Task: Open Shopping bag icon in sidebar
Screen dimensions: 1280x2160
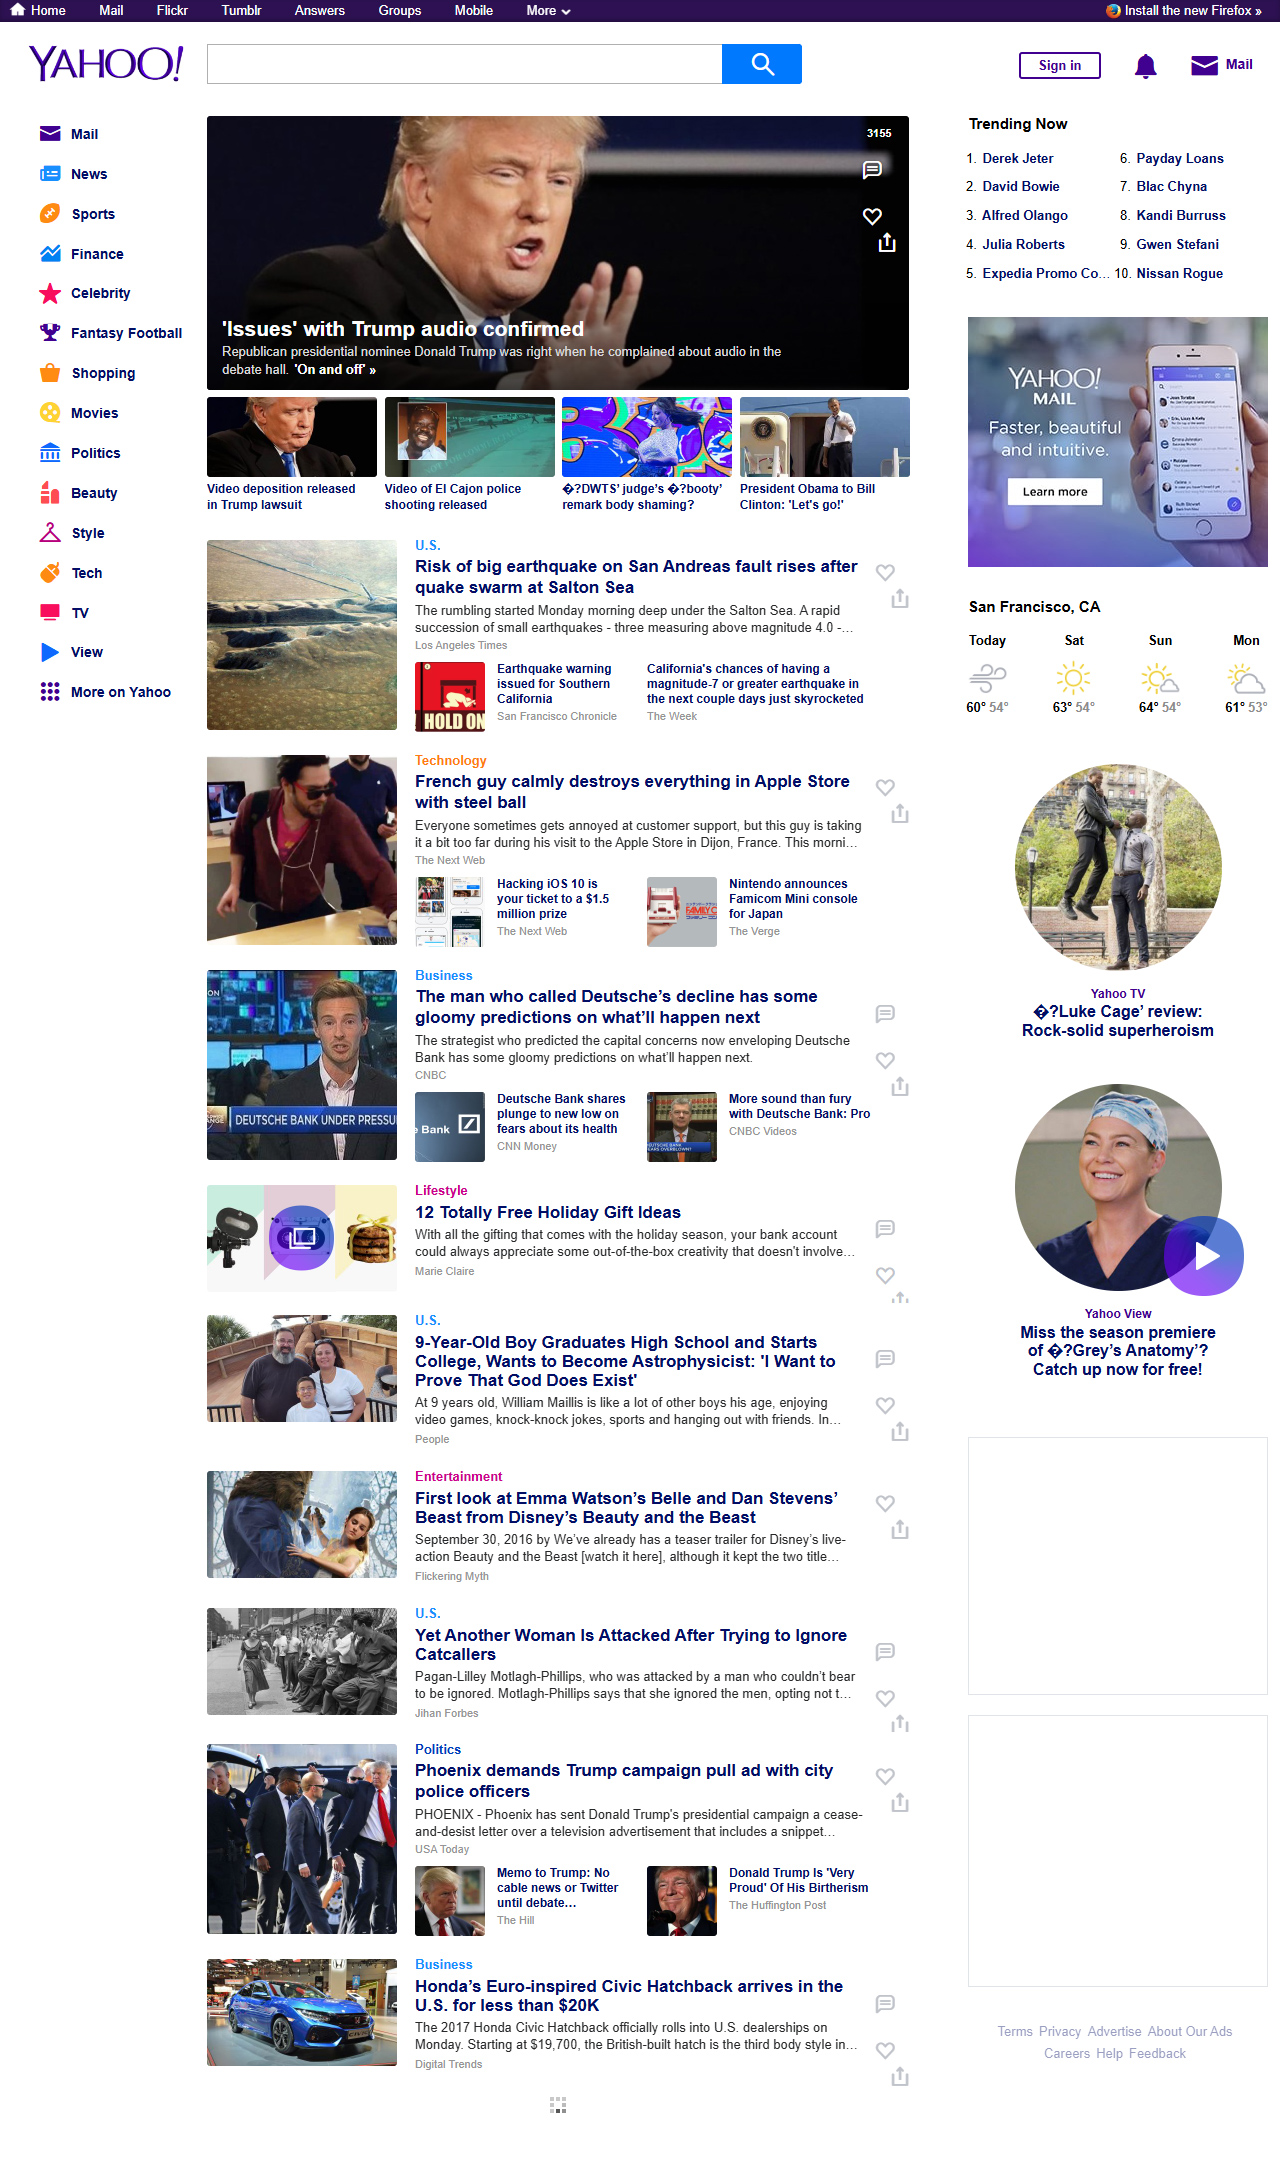Action: coord(50,373)
